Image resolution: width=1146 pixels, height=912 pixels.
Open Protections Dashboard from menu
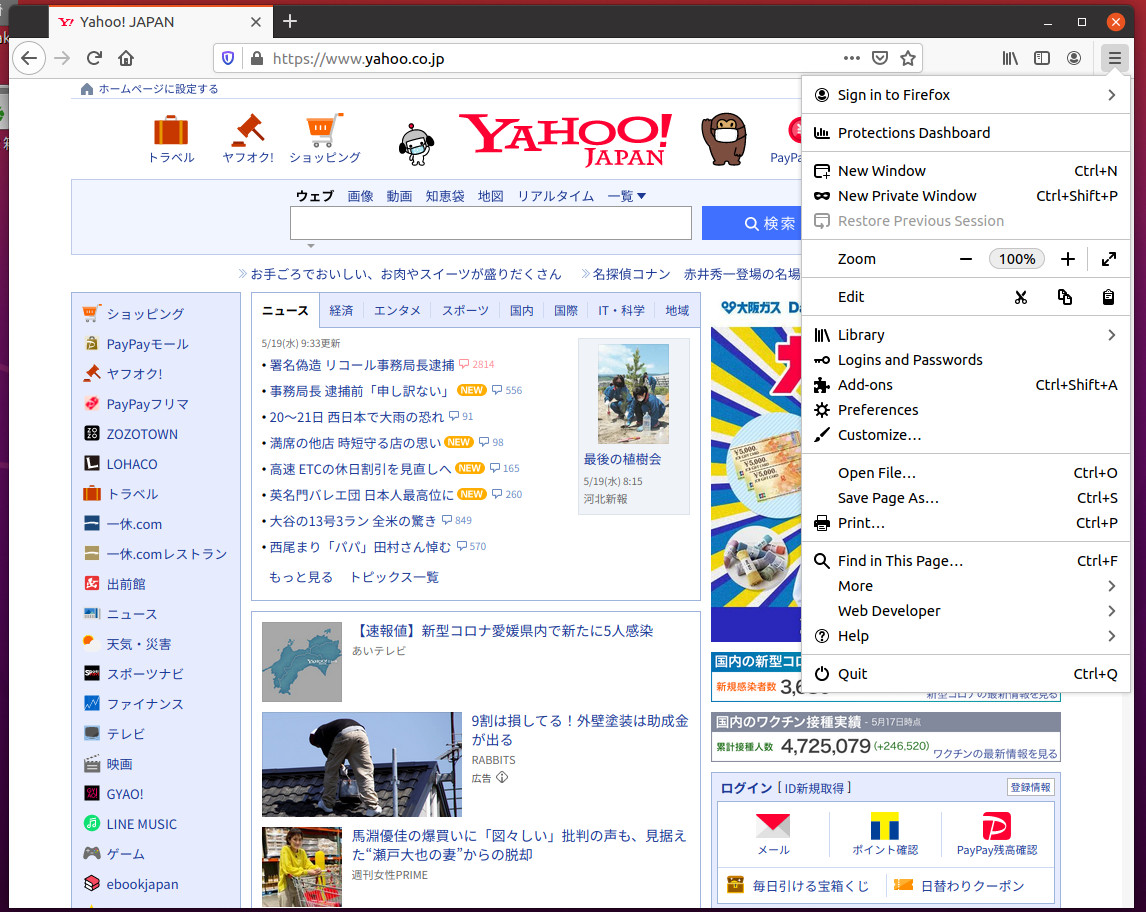(966, 133)
